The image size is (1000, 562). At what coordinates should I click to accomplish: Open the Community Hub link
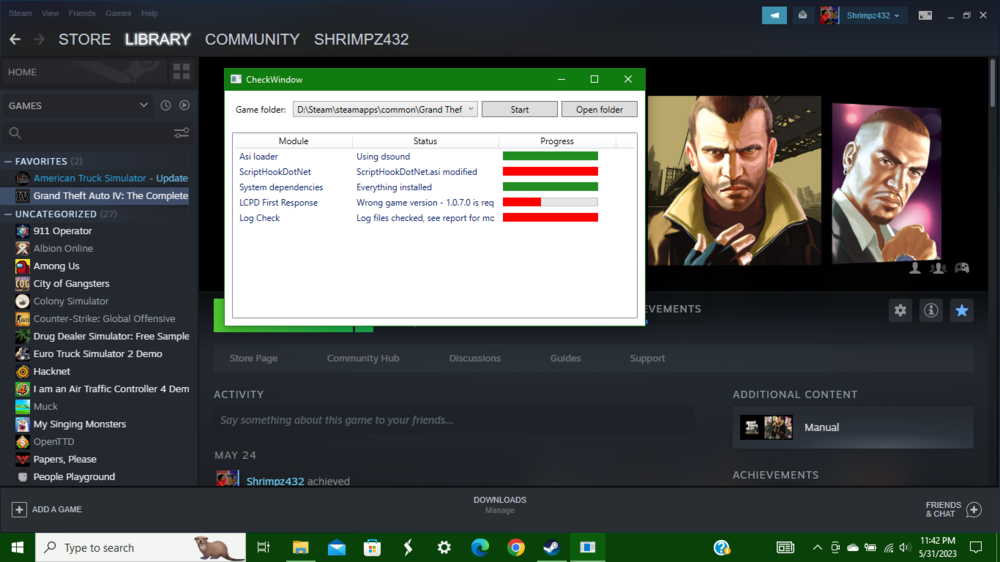point(363,358)
